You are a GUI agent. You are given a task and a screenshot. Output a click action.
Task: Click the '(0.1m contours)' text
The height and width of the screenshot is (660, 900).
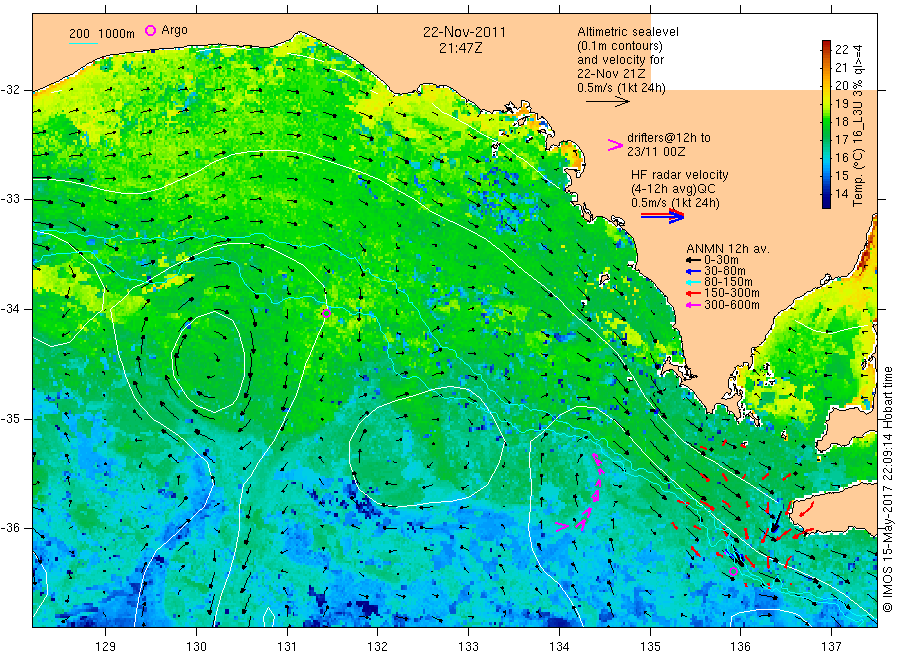click(620, 46)
